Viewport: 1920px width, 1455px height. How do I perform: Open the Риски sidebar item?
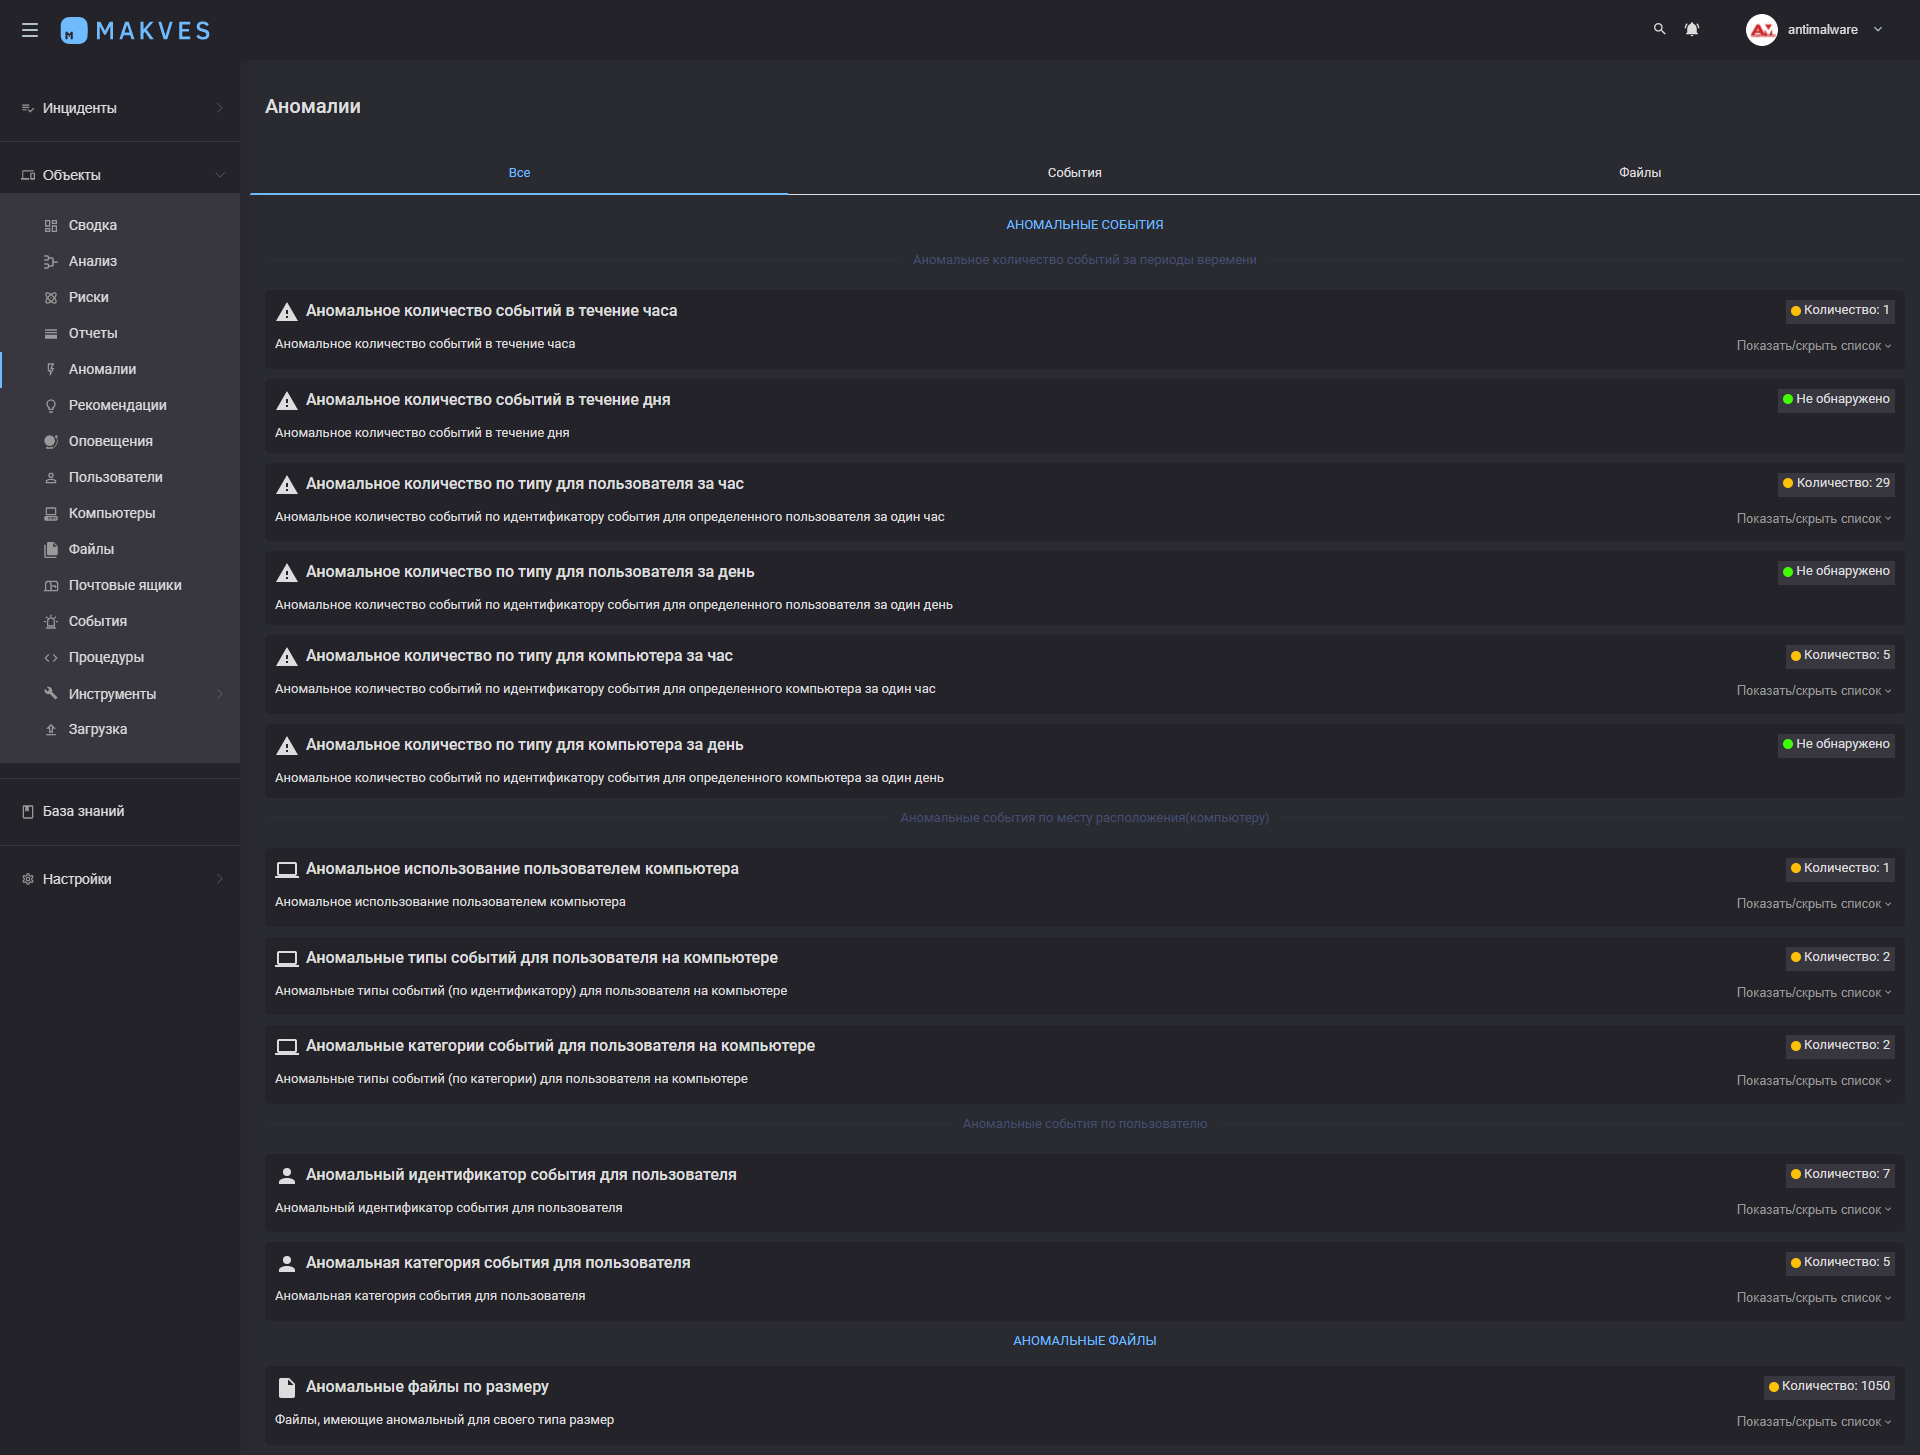pos(88,297)
